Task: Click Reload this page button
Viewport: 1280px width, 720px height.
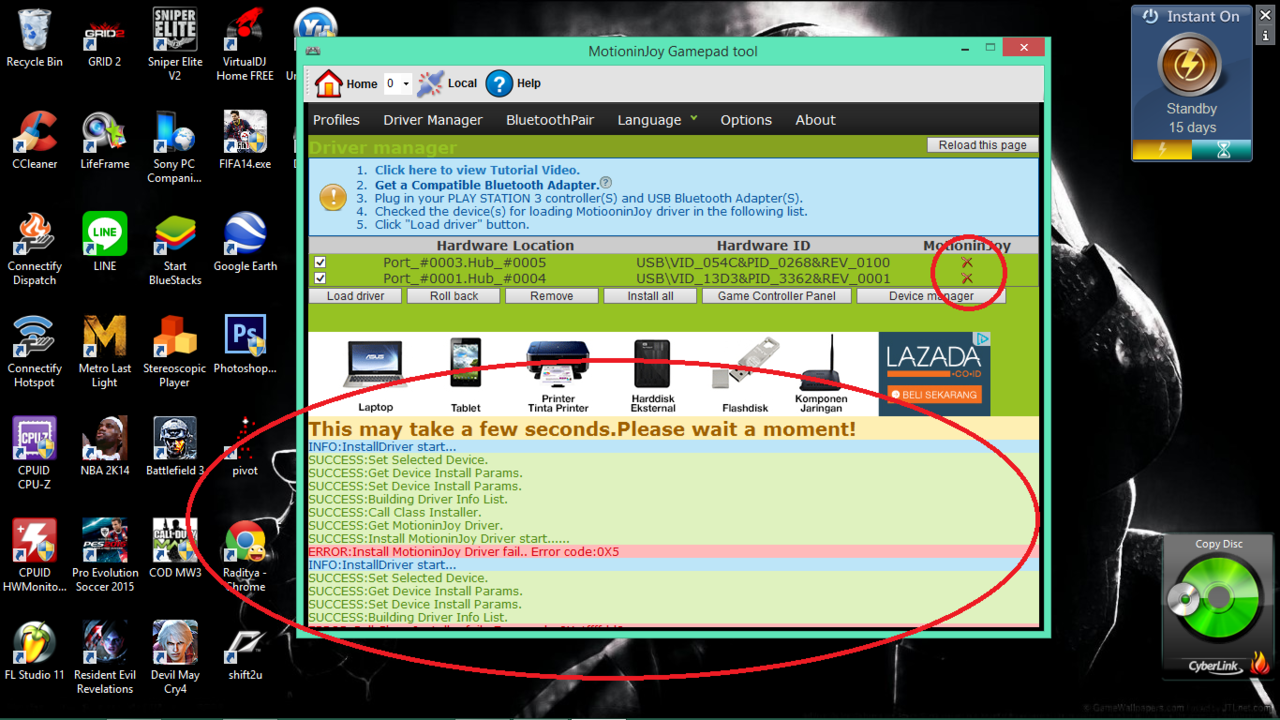Action: point(982,145)
